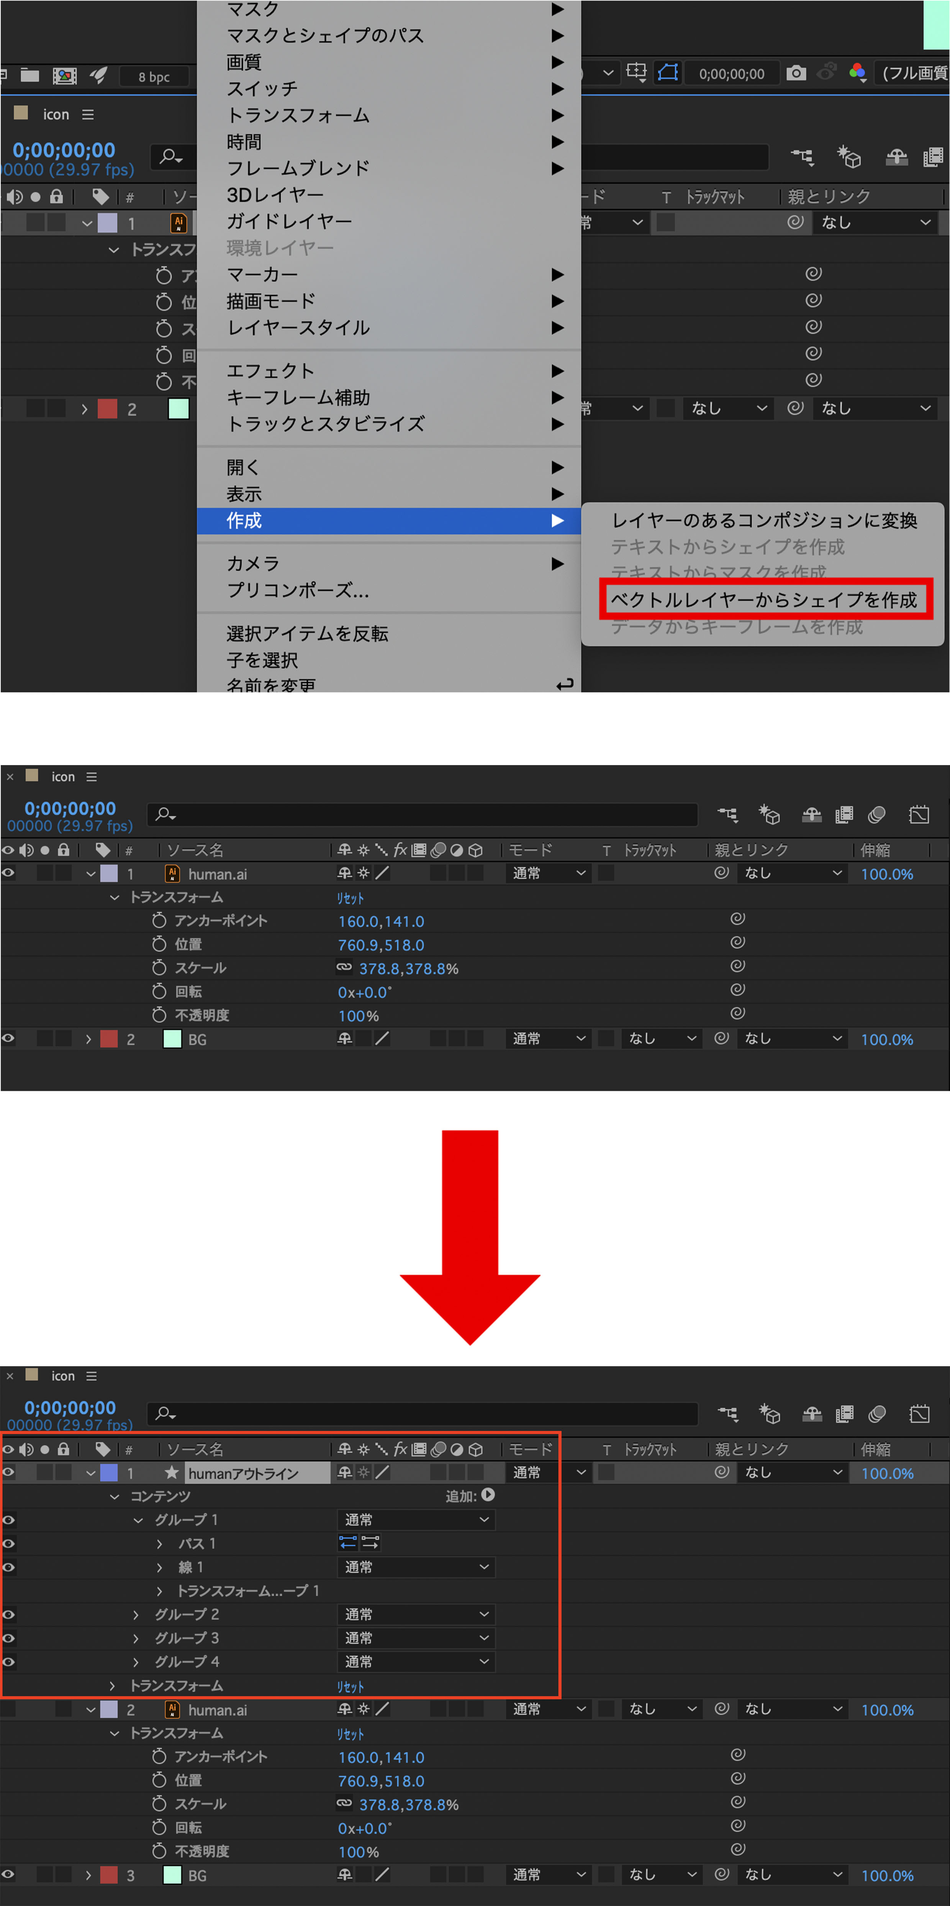Click the purple label swatch of humanアウトライン
Screen dimensions: 950x1906
point(108,1473)
